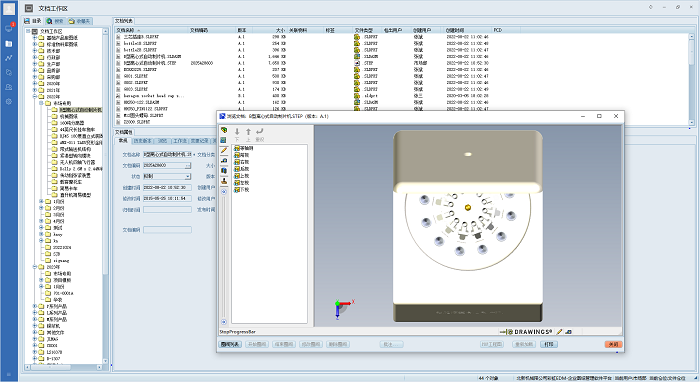Image resolution: width=700 pixels, height=382 pixels.
Task: Click the image tool below the cube icon
Action: pyautogui.click(x=224, y=140)
